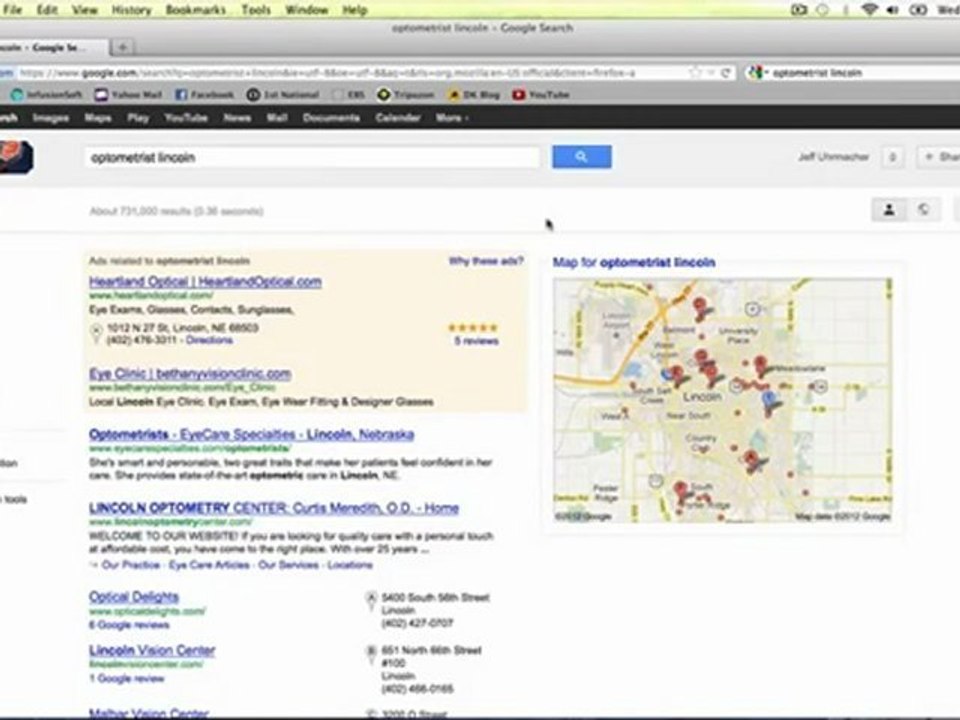Image resolution: width=960 pixels, height=720 pixels.
Task: Open the DK Blog bookmark
Action: 474,95
